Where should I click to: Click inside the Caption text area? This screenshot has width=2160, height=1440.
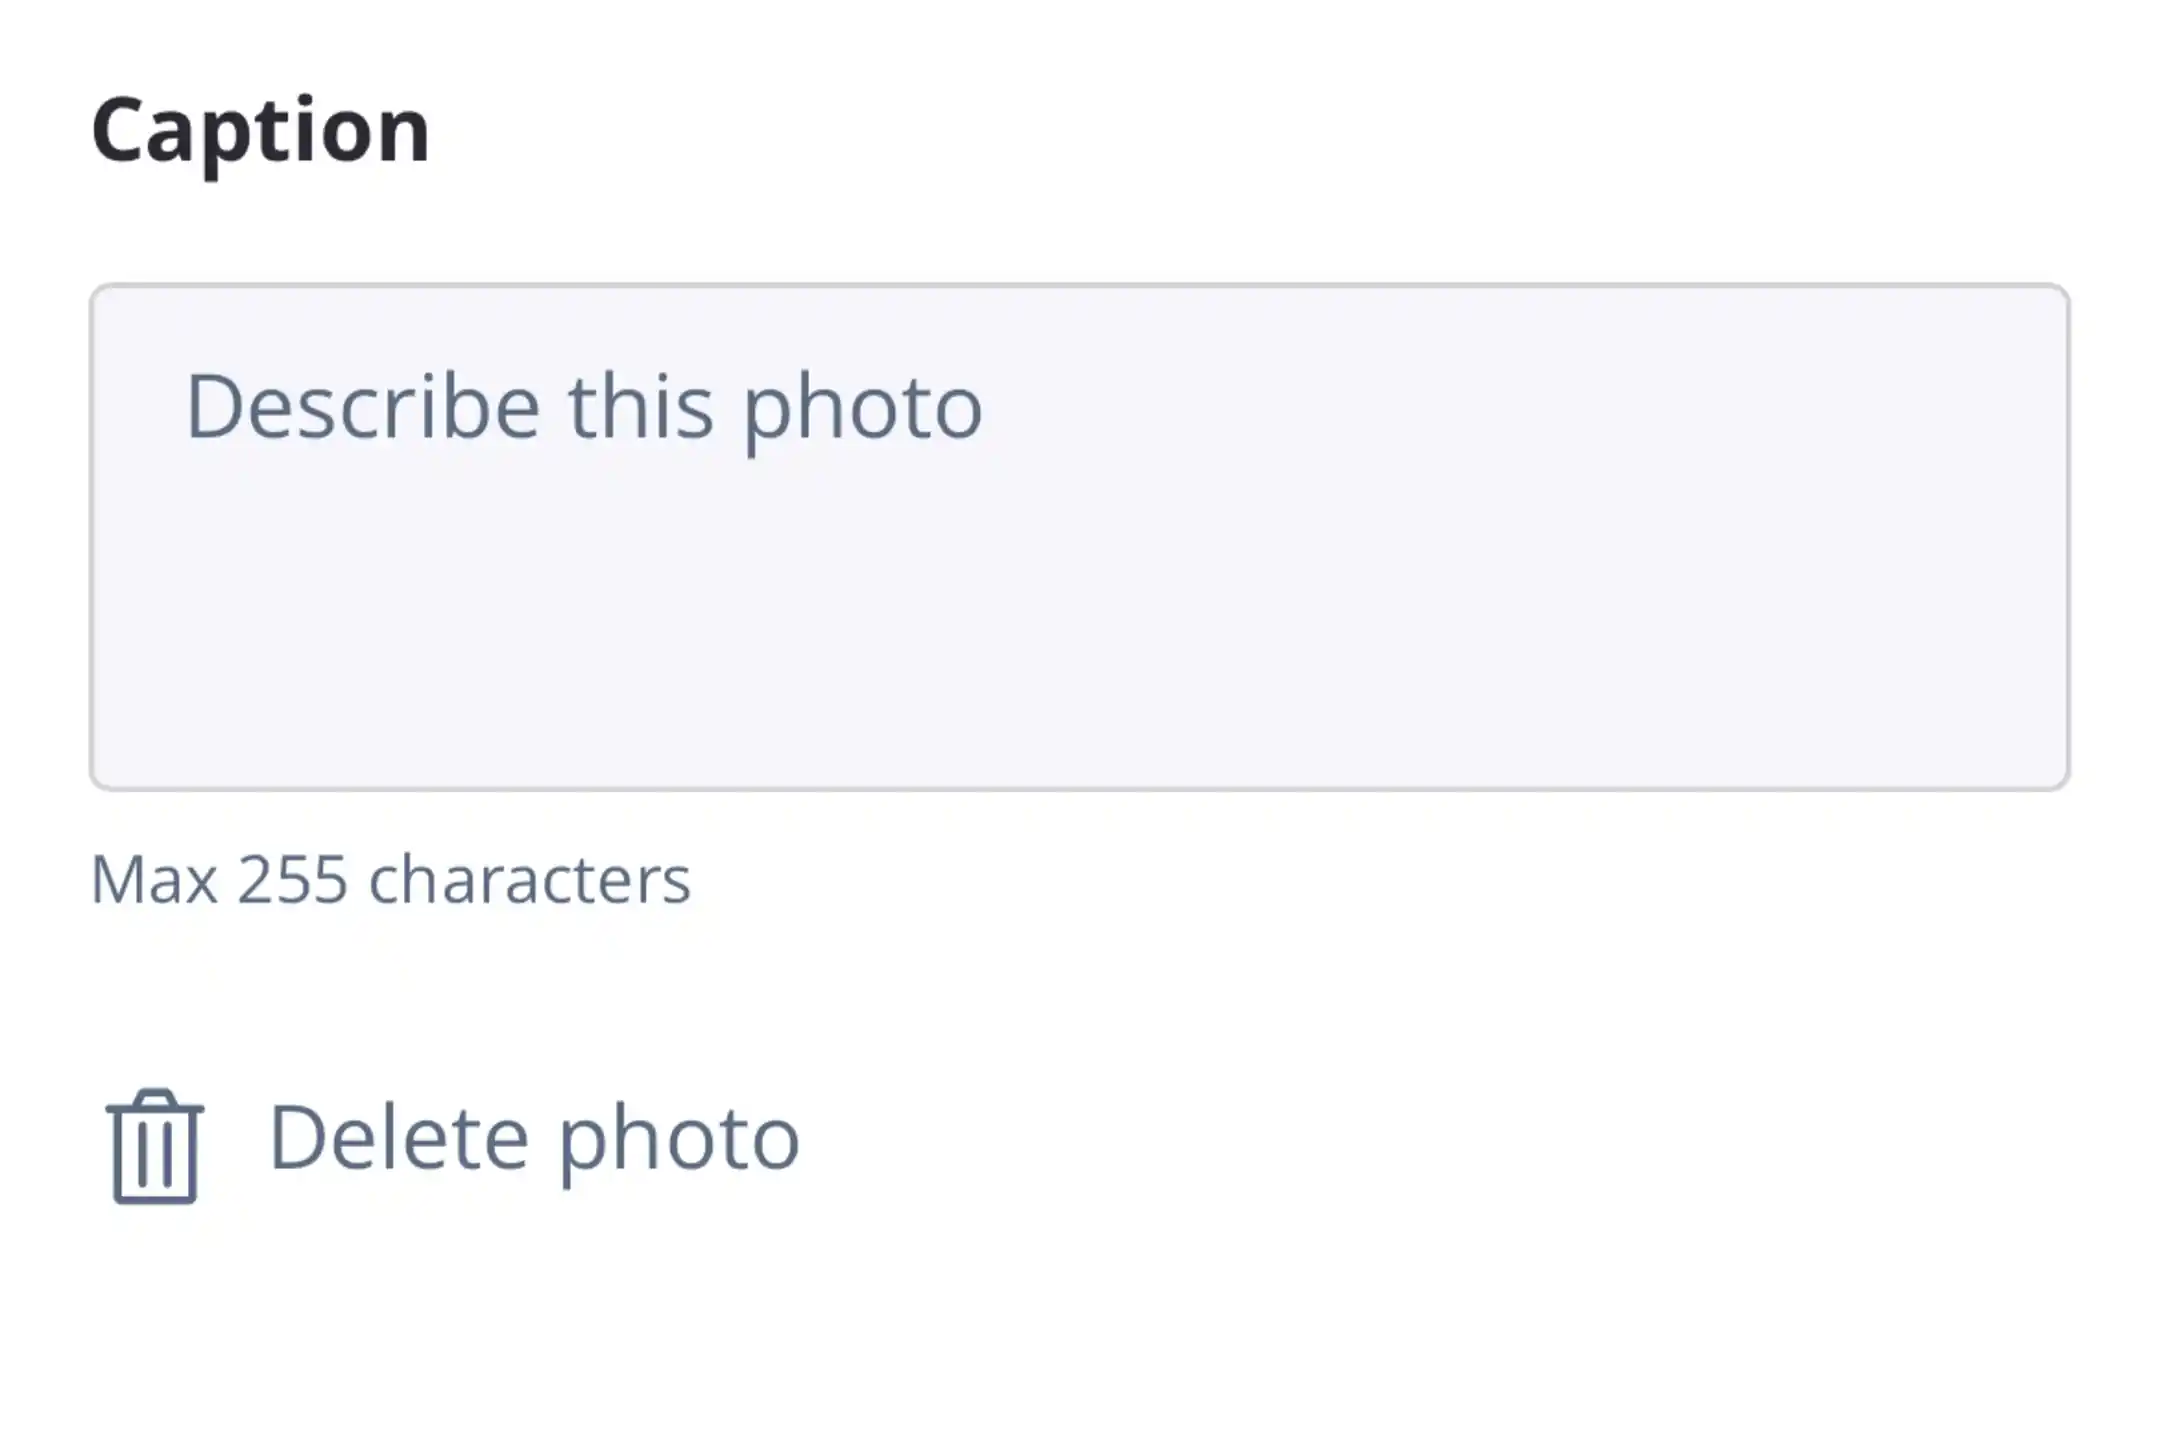pyautogui.click(x=1079, y=537)
